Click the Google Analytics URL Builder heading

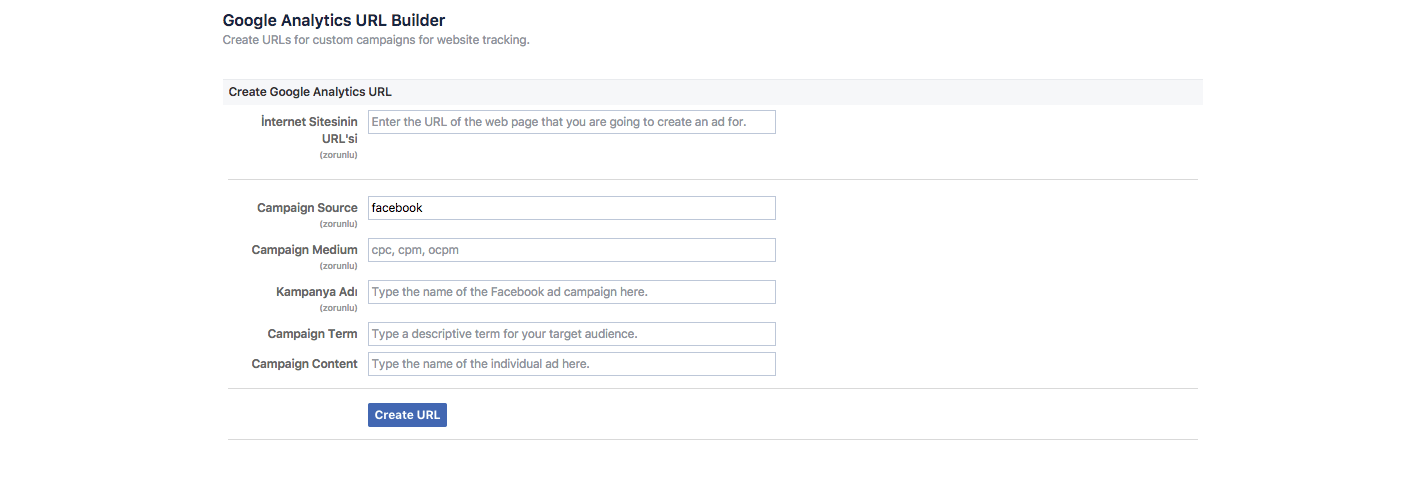[x=334, y=20]
